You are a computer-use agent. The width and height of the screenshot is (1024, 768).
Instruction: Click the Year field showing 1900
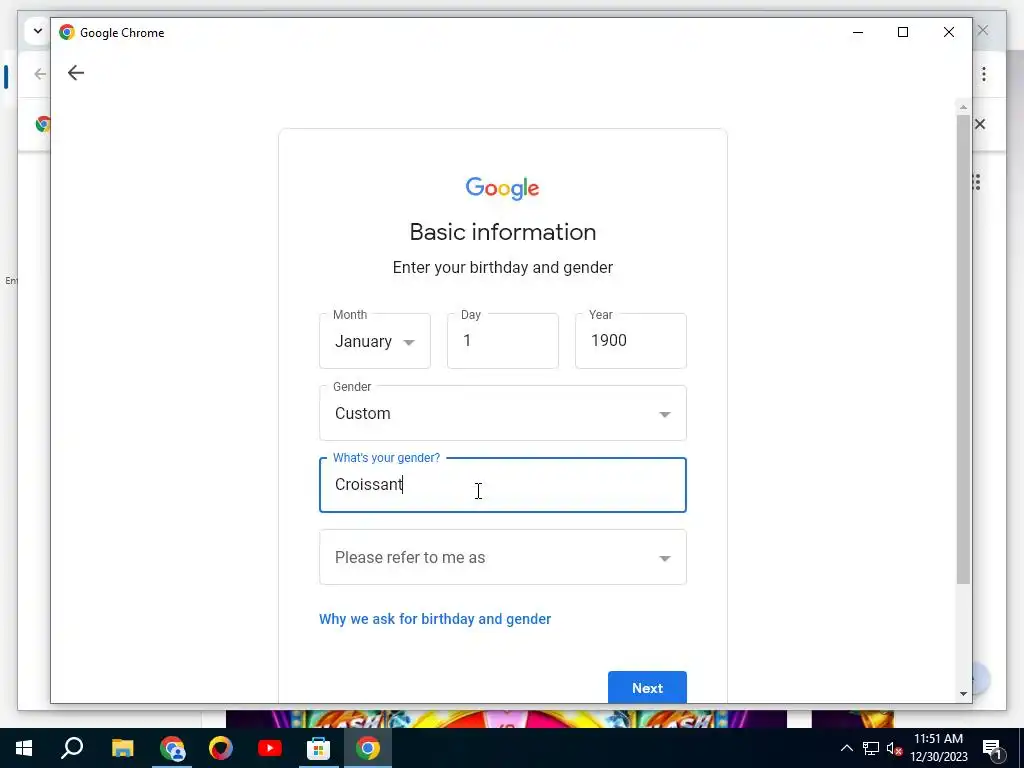point(631,341)
